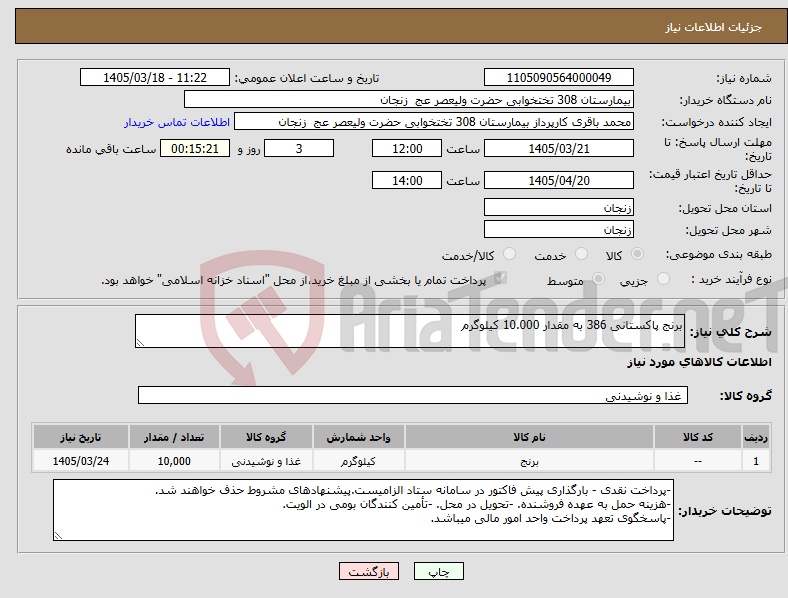Image resolution: width=788 pixels, height=598 pixels.
Task: Click the گروه کالا column header
Action: pyautogui.click(x=266, y=437)
